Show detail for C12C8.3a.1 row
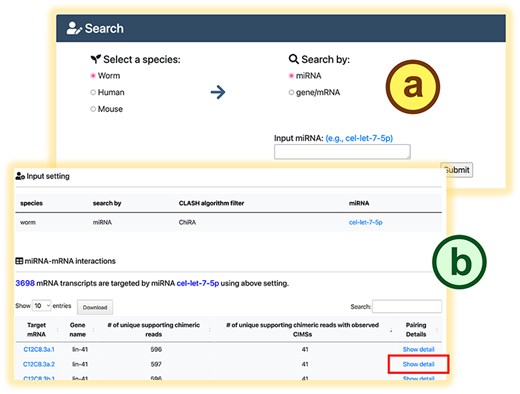Viewport: 520px width, 394px height. pos(418,349)
